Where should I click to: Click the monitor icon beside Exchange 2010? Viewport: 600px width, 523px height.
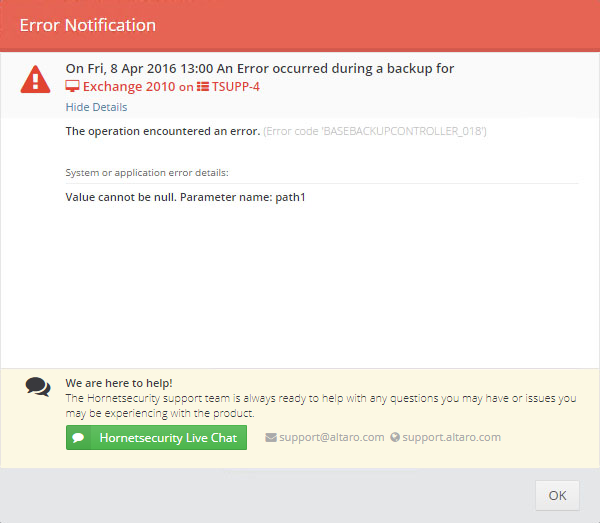pyautogui.click(x=72, y=86)
